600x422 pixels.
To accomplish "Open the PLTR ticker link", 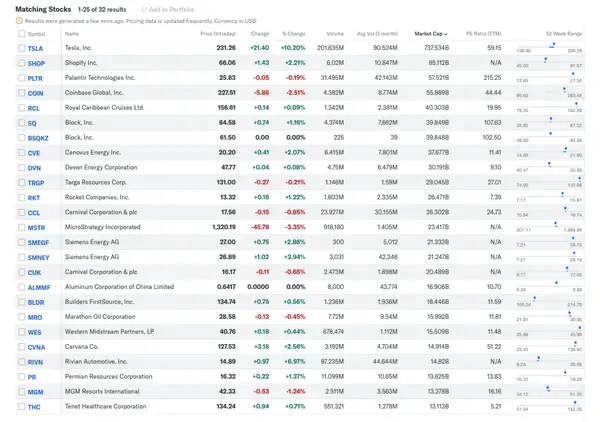I will tap(35, 78).
